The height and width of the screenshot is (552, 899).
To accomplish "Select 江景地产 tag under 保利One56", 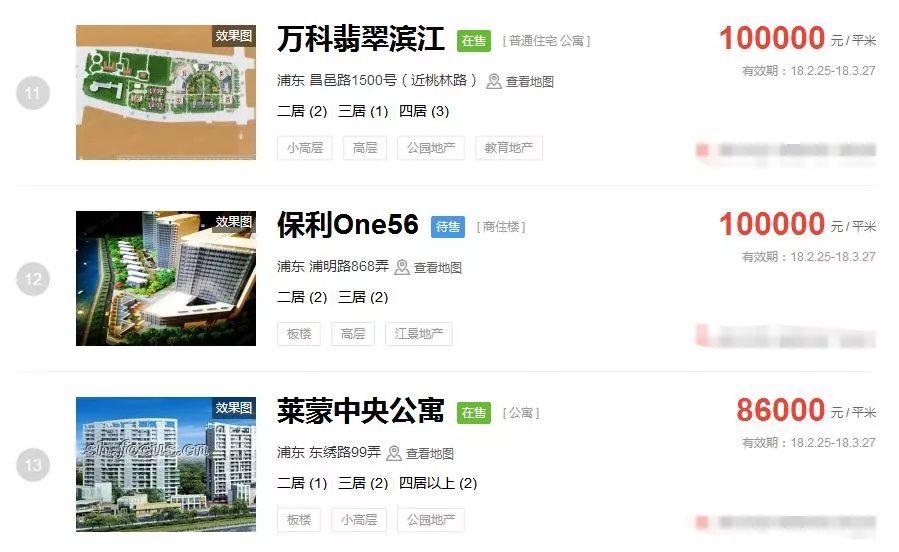I will coord(419,334).
